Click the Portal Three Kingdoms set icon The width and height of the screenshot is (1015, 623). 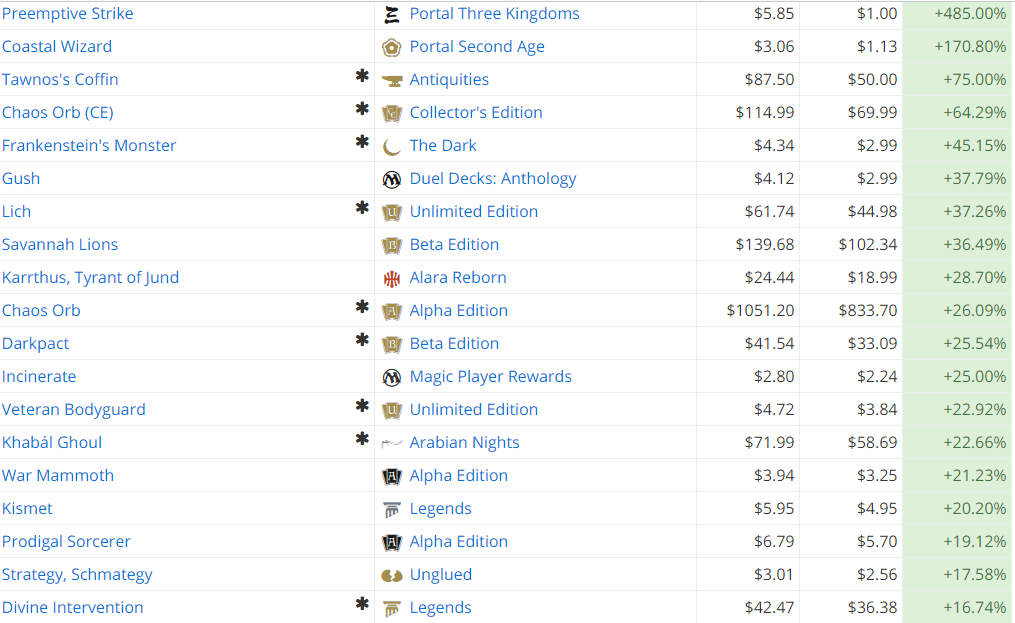392,14
